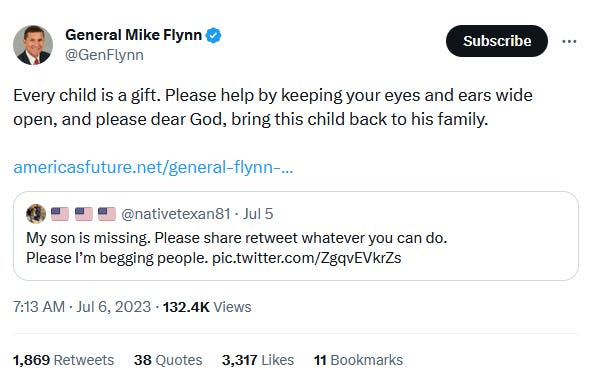Click the third American flag emoji
This screenshot has height=379, width=592.
point(107,214)
